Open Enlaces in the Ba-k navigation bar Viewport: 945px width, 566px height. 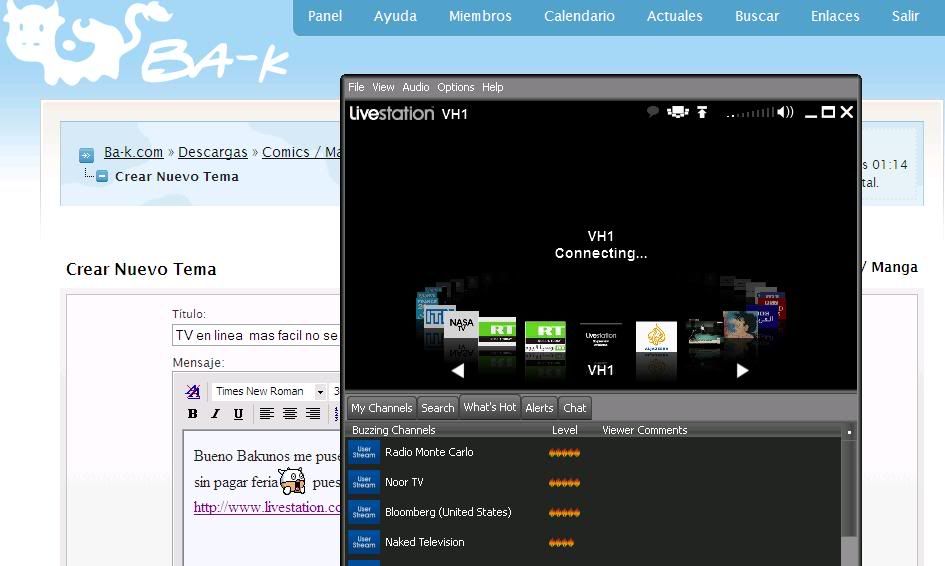835,16
